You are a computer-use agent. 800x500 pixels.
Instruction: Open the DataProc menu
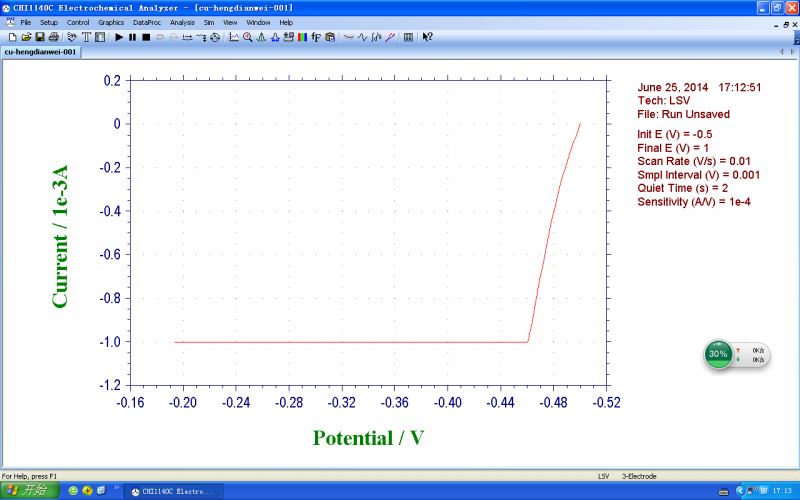coord(147,22)
